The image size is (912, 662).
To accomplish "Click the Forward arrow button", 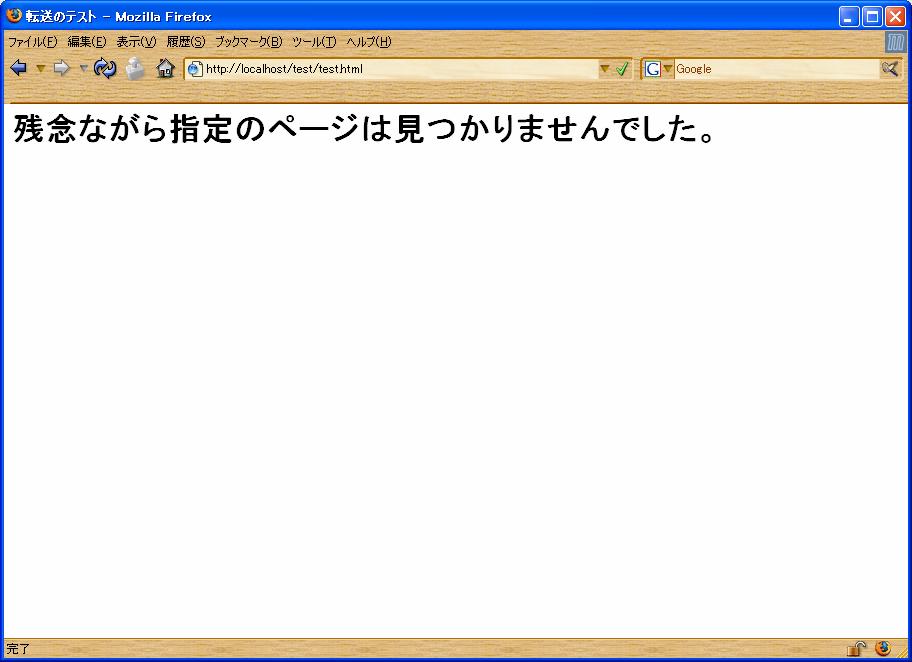I will [x=61, y=68].
